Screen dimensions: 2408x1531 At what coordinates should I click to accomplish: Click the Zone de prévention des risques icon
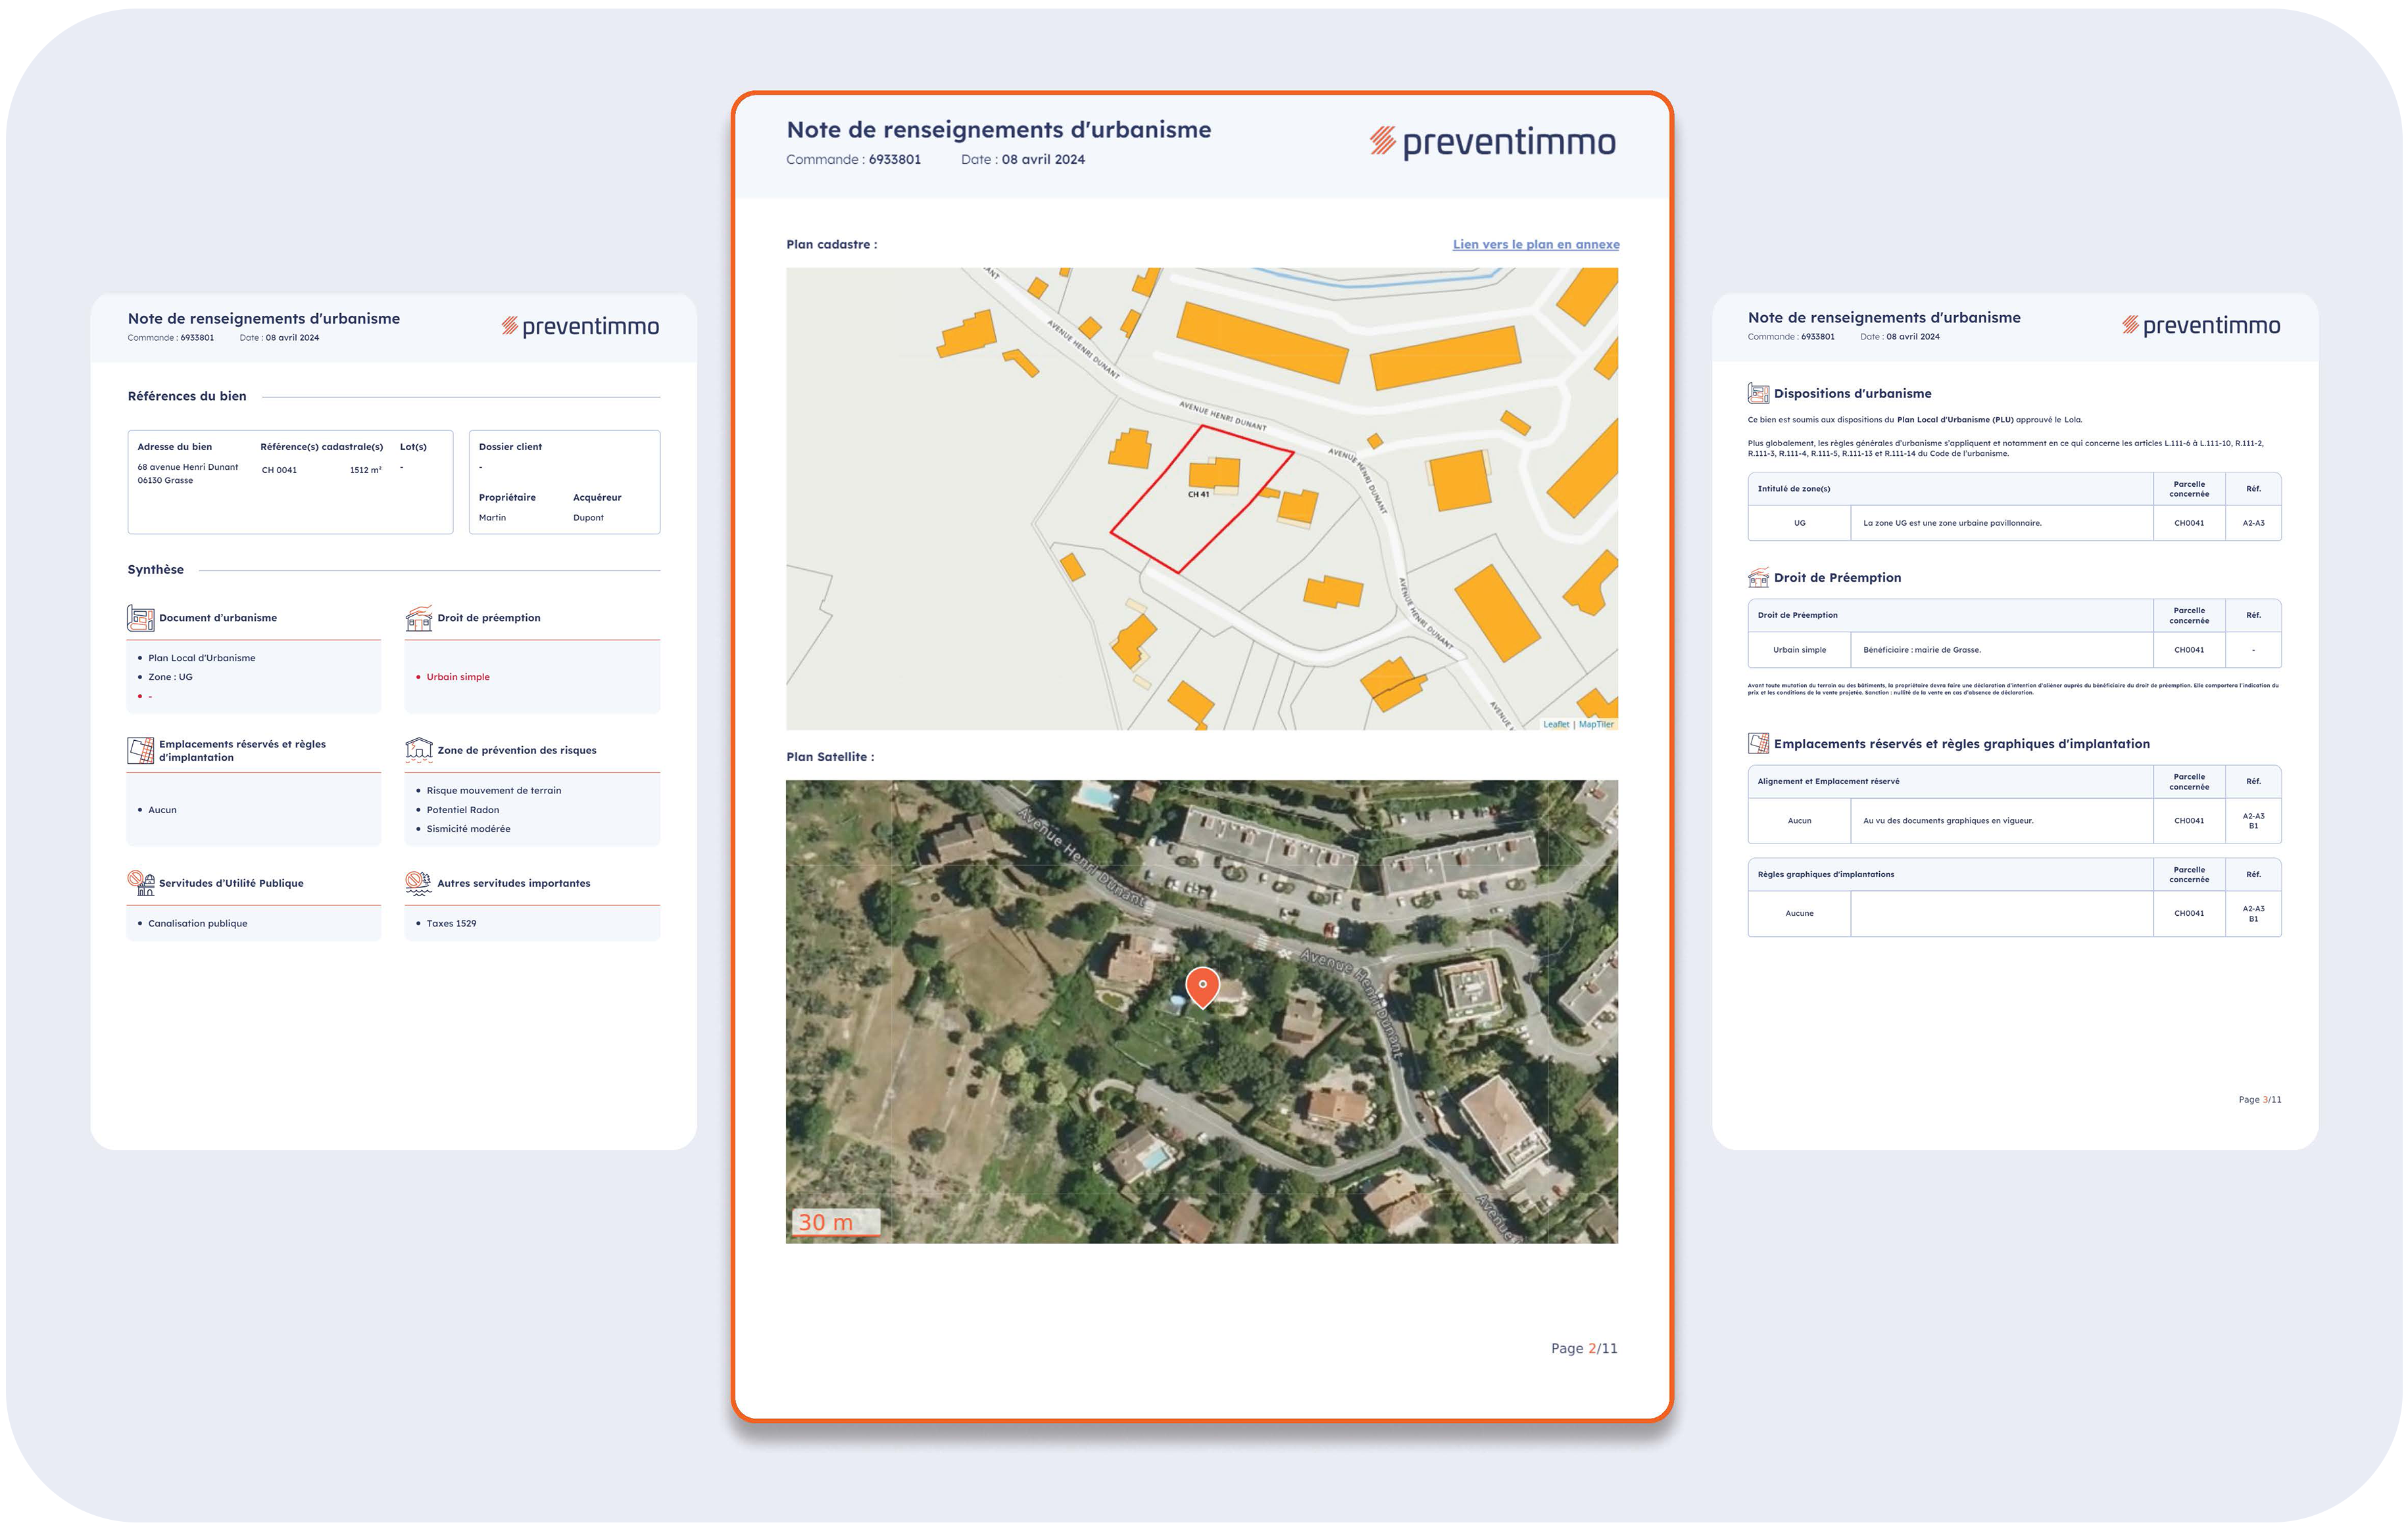click(418, 749)
